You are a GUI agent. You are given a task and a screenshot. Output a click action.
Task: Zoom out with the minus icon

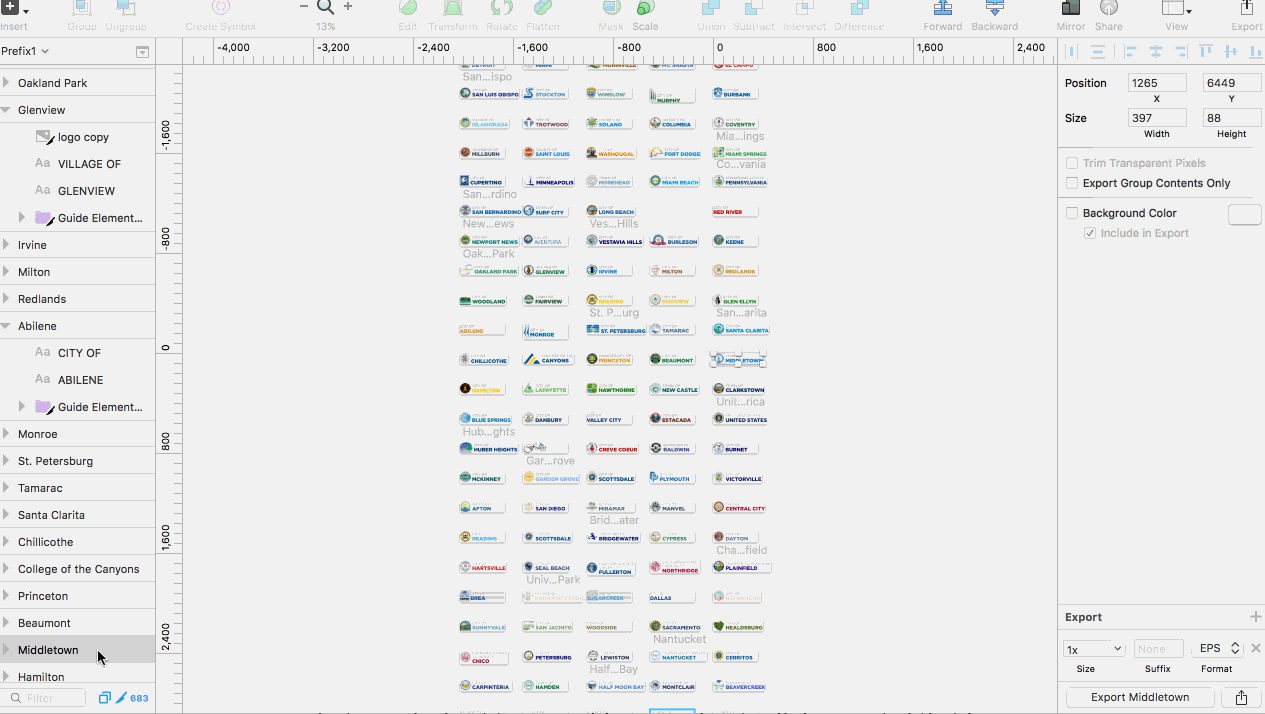(304, 7)
